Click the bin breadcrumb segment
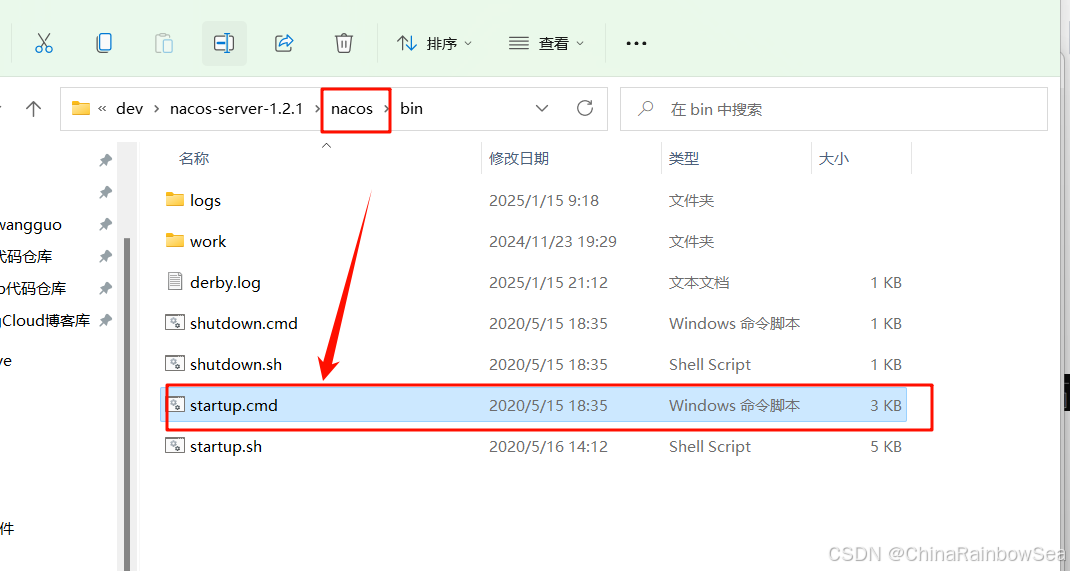The width and height of the screenshot is (1070, 571). click(x=411, y=108)
